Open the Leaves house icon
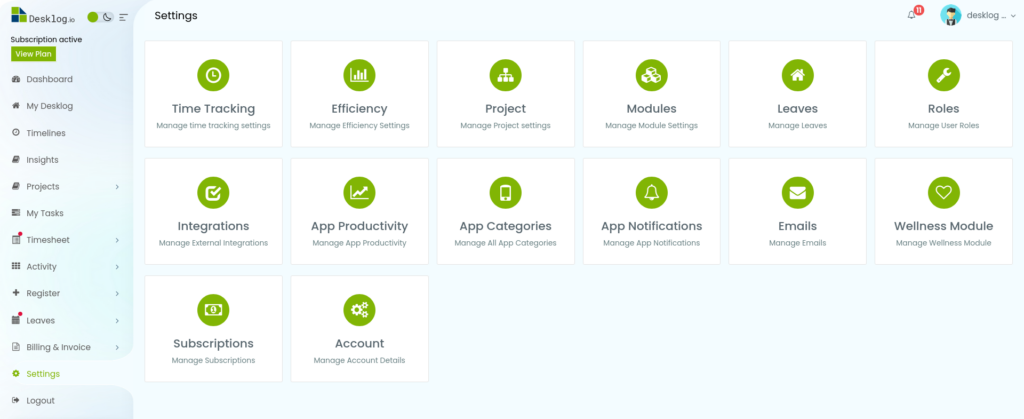Viewport: 1024px width, 419px height. pos(797,75)
